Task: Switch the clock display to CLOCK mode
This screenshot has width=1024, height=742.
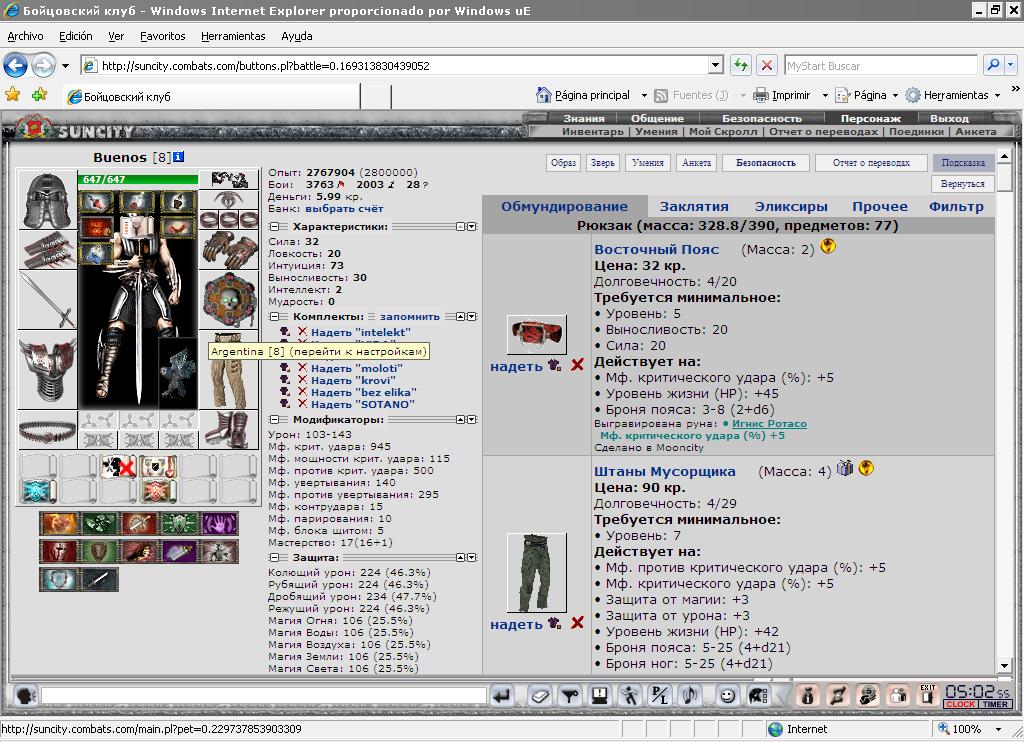Action: point(961,704)
